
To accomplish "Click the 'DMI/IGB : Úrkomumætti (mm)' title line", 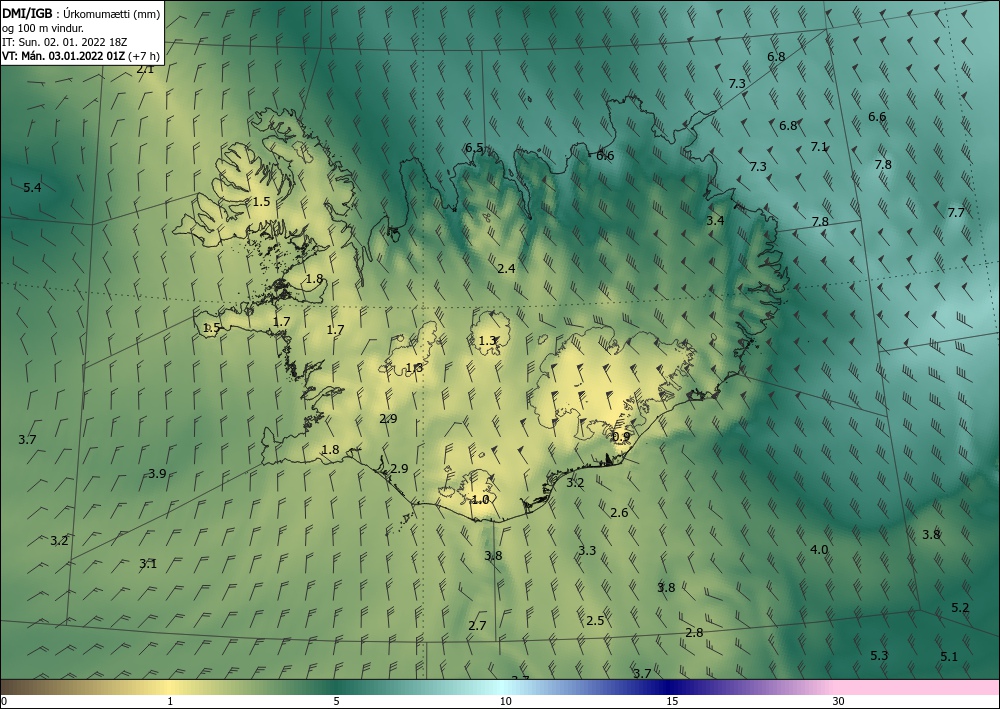I will pos(81,14).
